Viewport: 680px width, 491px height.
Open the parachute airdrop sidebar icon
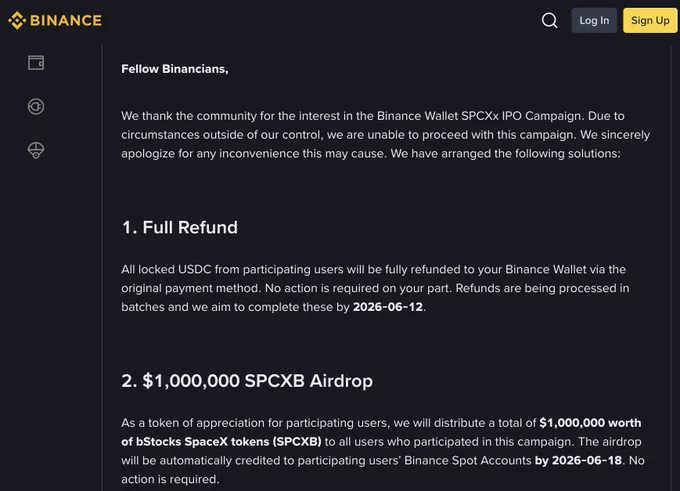click(36, 151)
